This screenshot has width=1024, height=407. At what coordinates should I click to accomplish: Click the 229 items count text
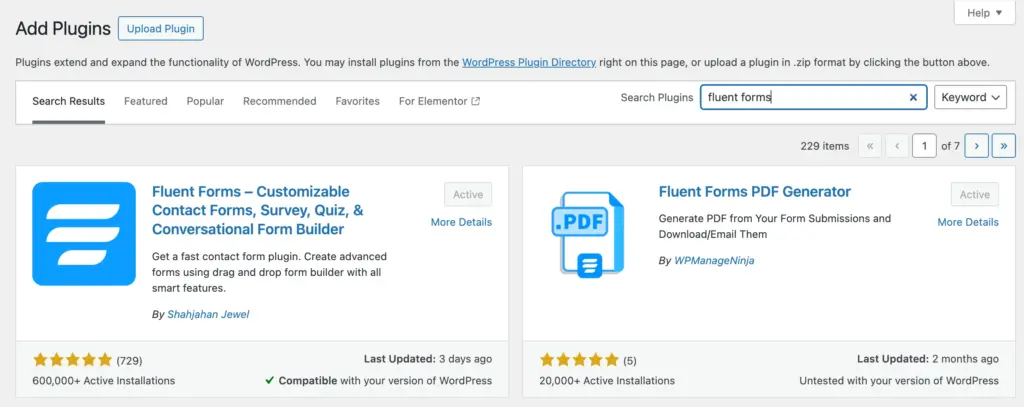coord(825,146)
